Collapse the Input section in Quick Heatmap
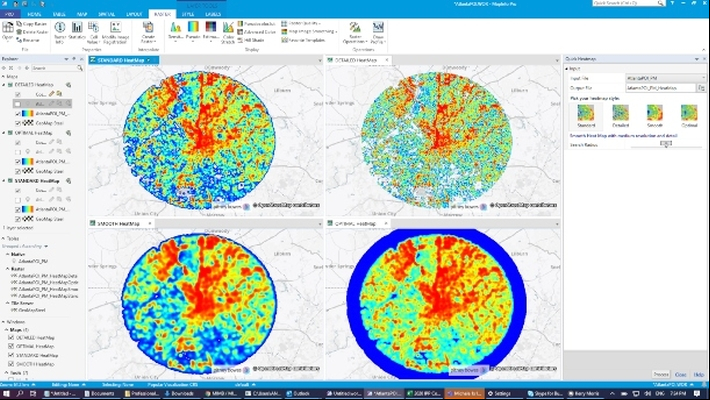The width and height of the screenshot is (710, 400). pos(566,68)
